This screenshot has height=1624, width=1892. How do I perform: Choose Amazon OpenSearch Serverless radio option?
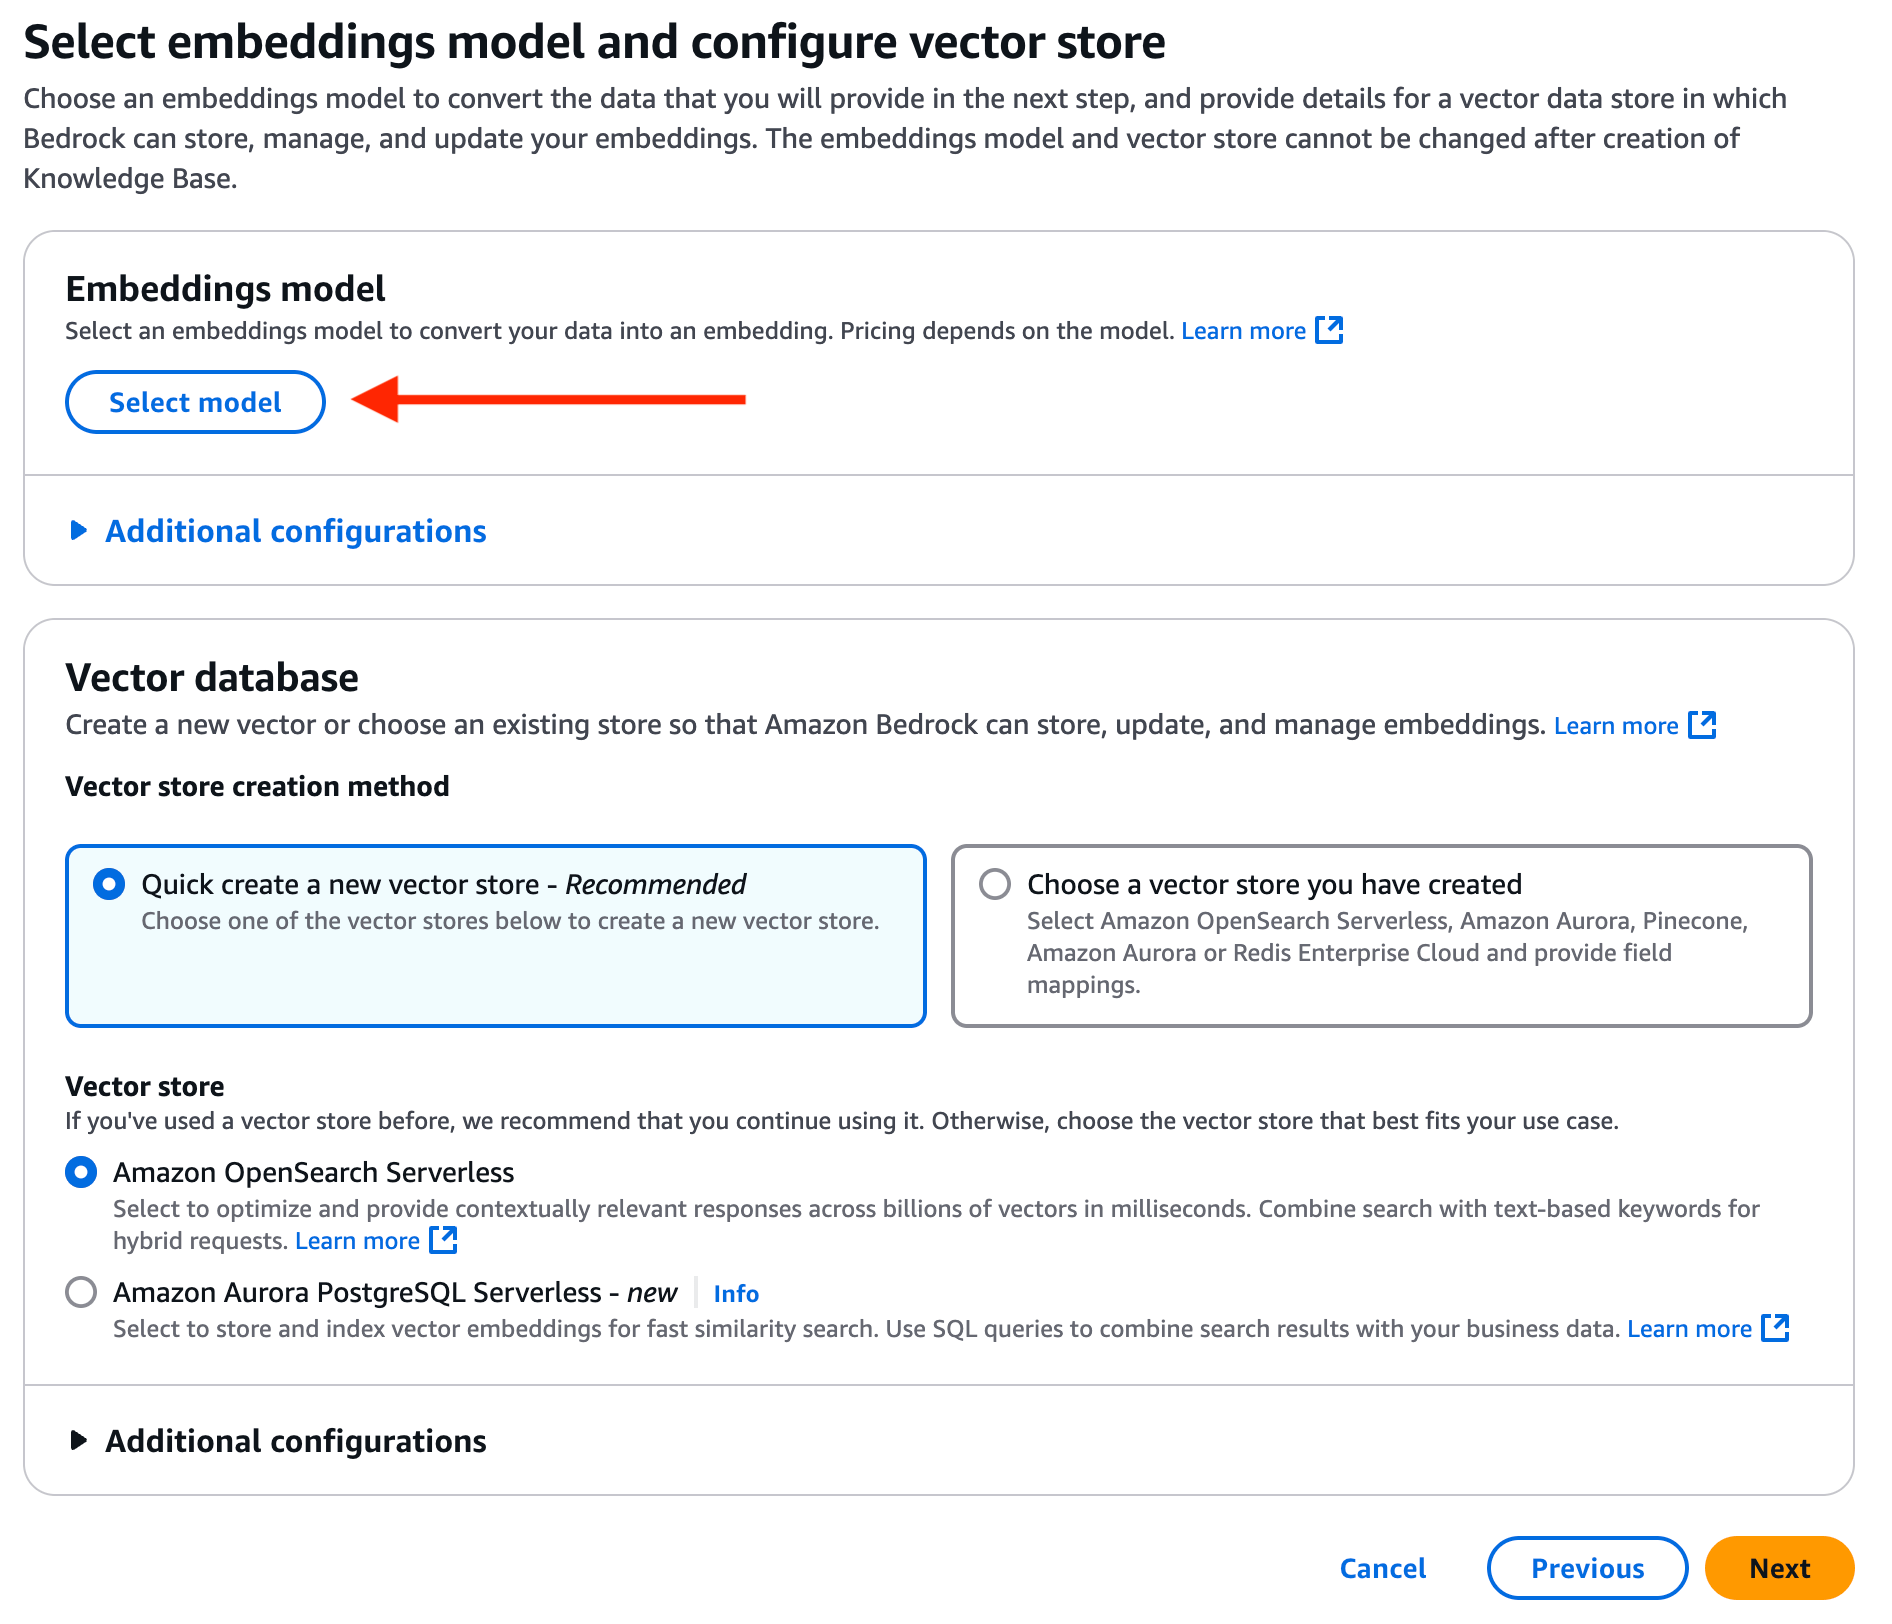(x=81, y=1172)
